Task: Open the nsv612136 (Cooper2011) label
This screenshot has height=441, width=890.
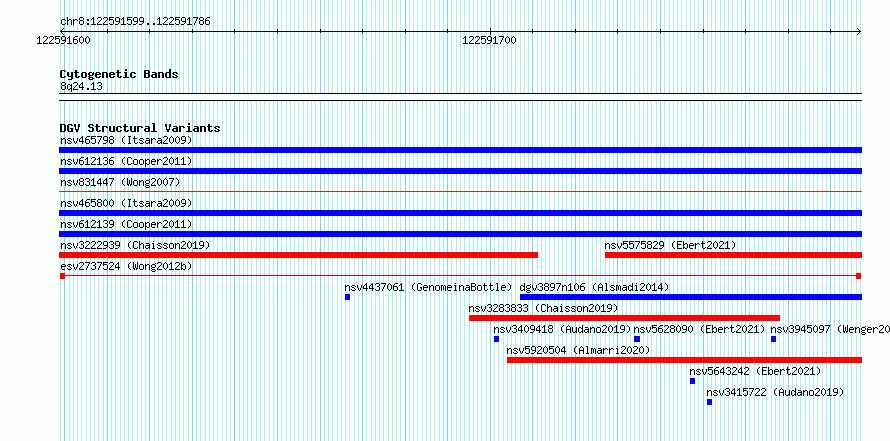Action: pyautogui.click(x=126, y=161)
